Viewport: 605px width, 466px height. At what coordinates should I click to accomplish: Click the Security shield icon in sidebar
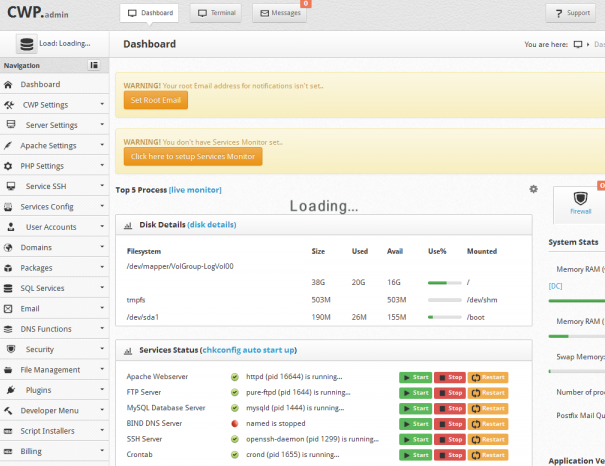click(11, 349)
